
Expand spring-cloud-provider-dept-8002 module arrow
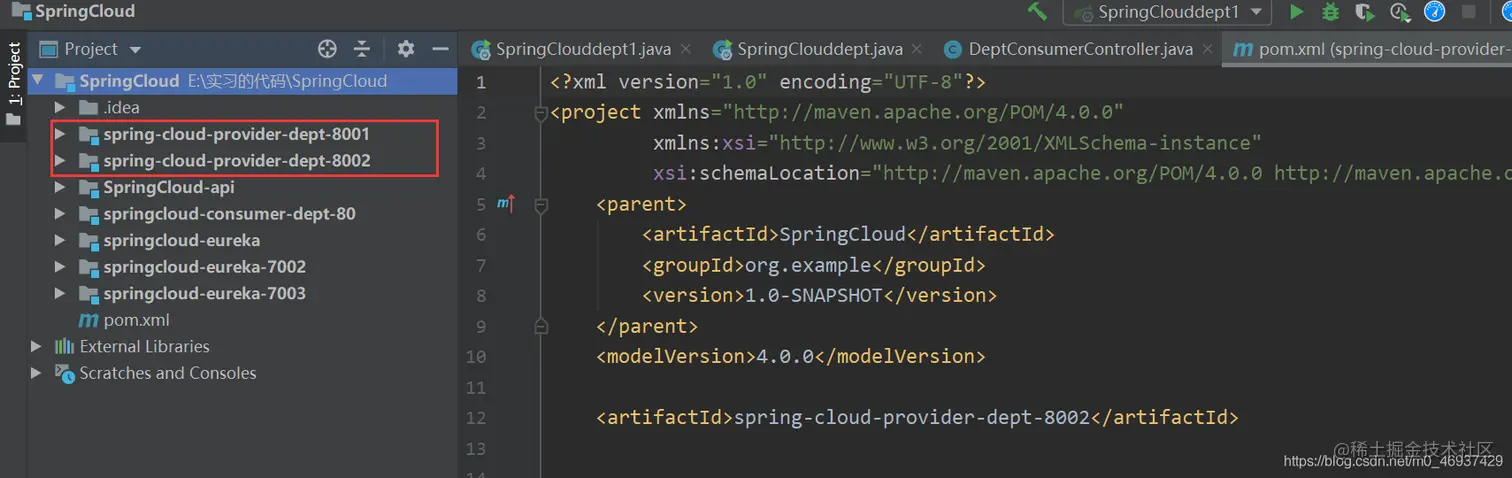[x=60, y=160]
